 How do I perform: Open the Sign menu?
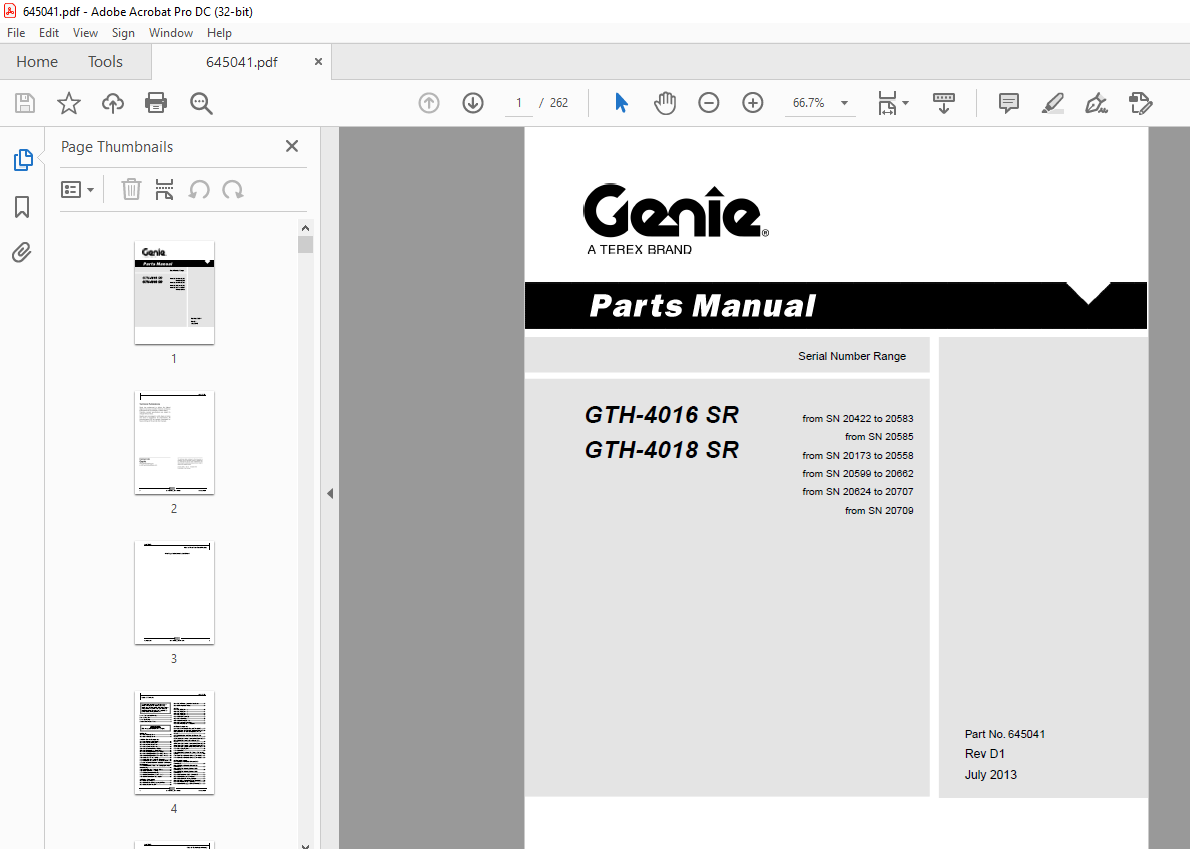click(123, 33)
